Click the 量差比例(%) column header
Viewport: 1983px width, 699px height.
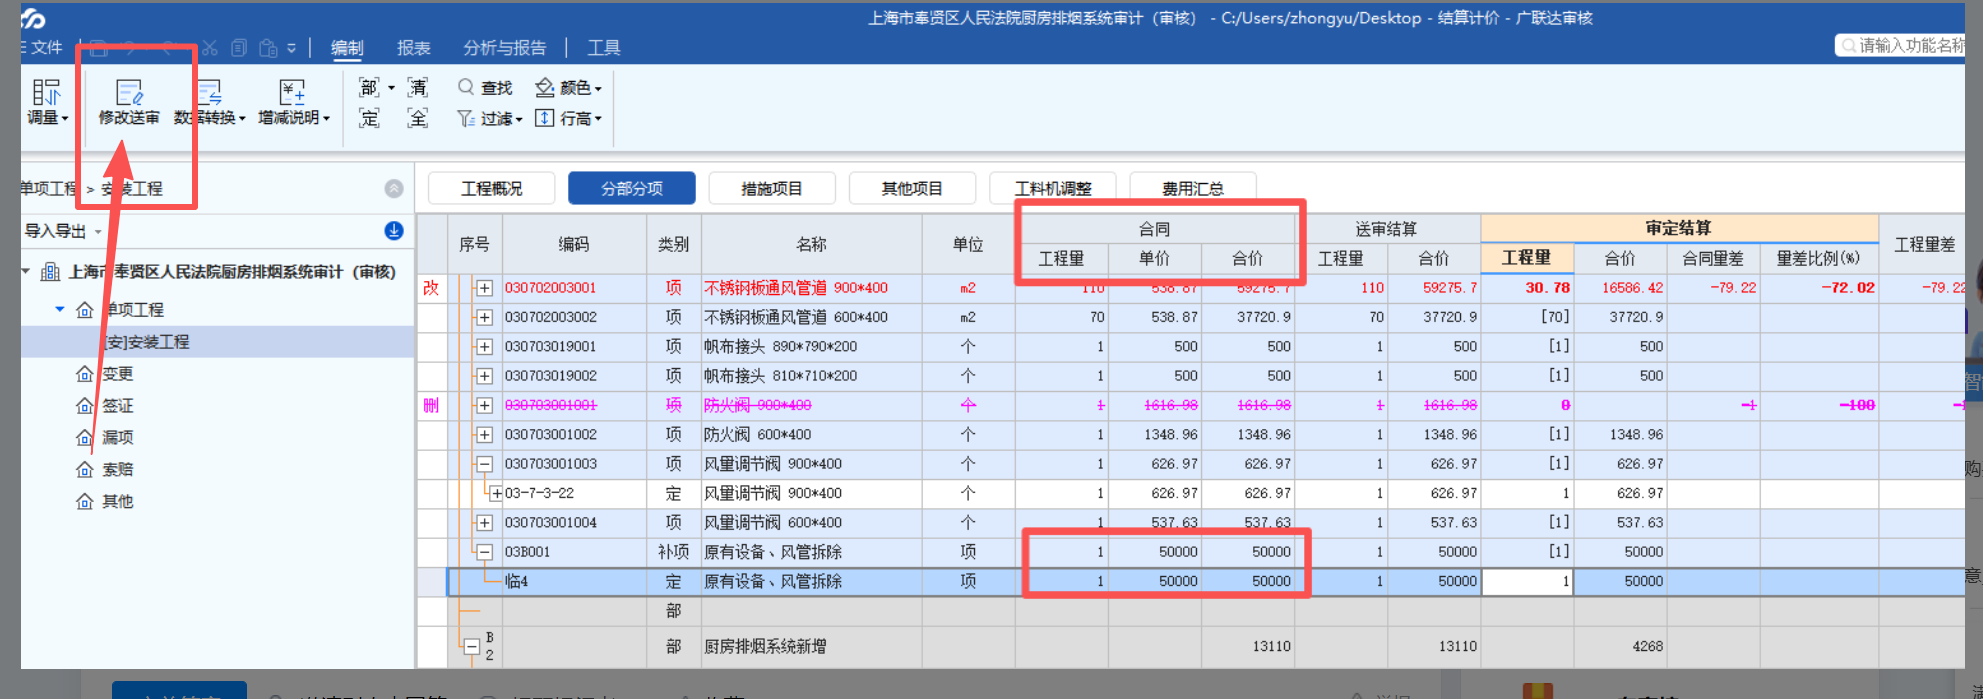1818,258
